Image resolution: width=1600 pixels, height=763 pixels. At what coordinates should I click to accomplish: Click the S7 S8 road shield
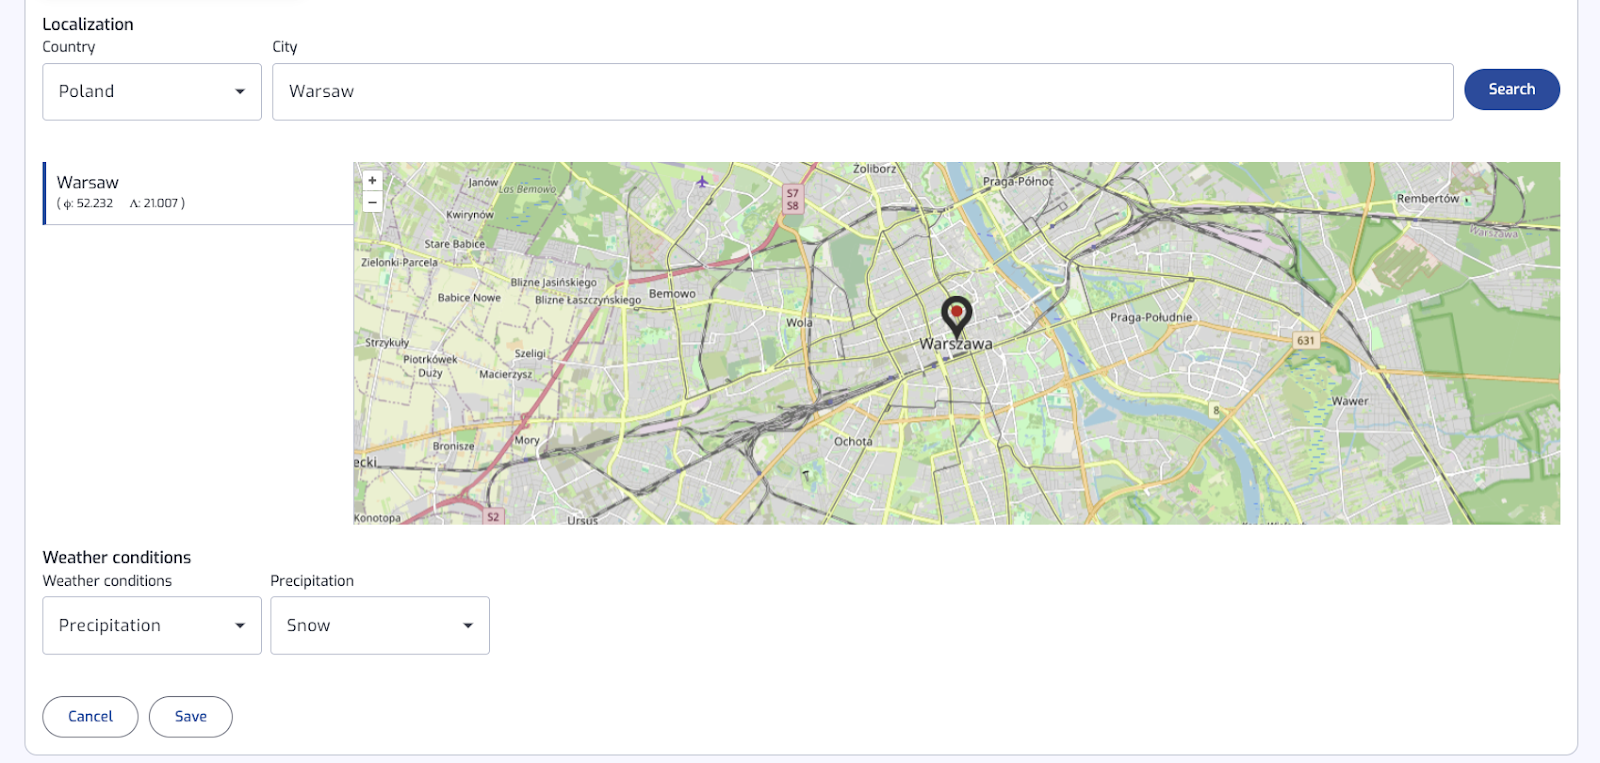[792, 199]
